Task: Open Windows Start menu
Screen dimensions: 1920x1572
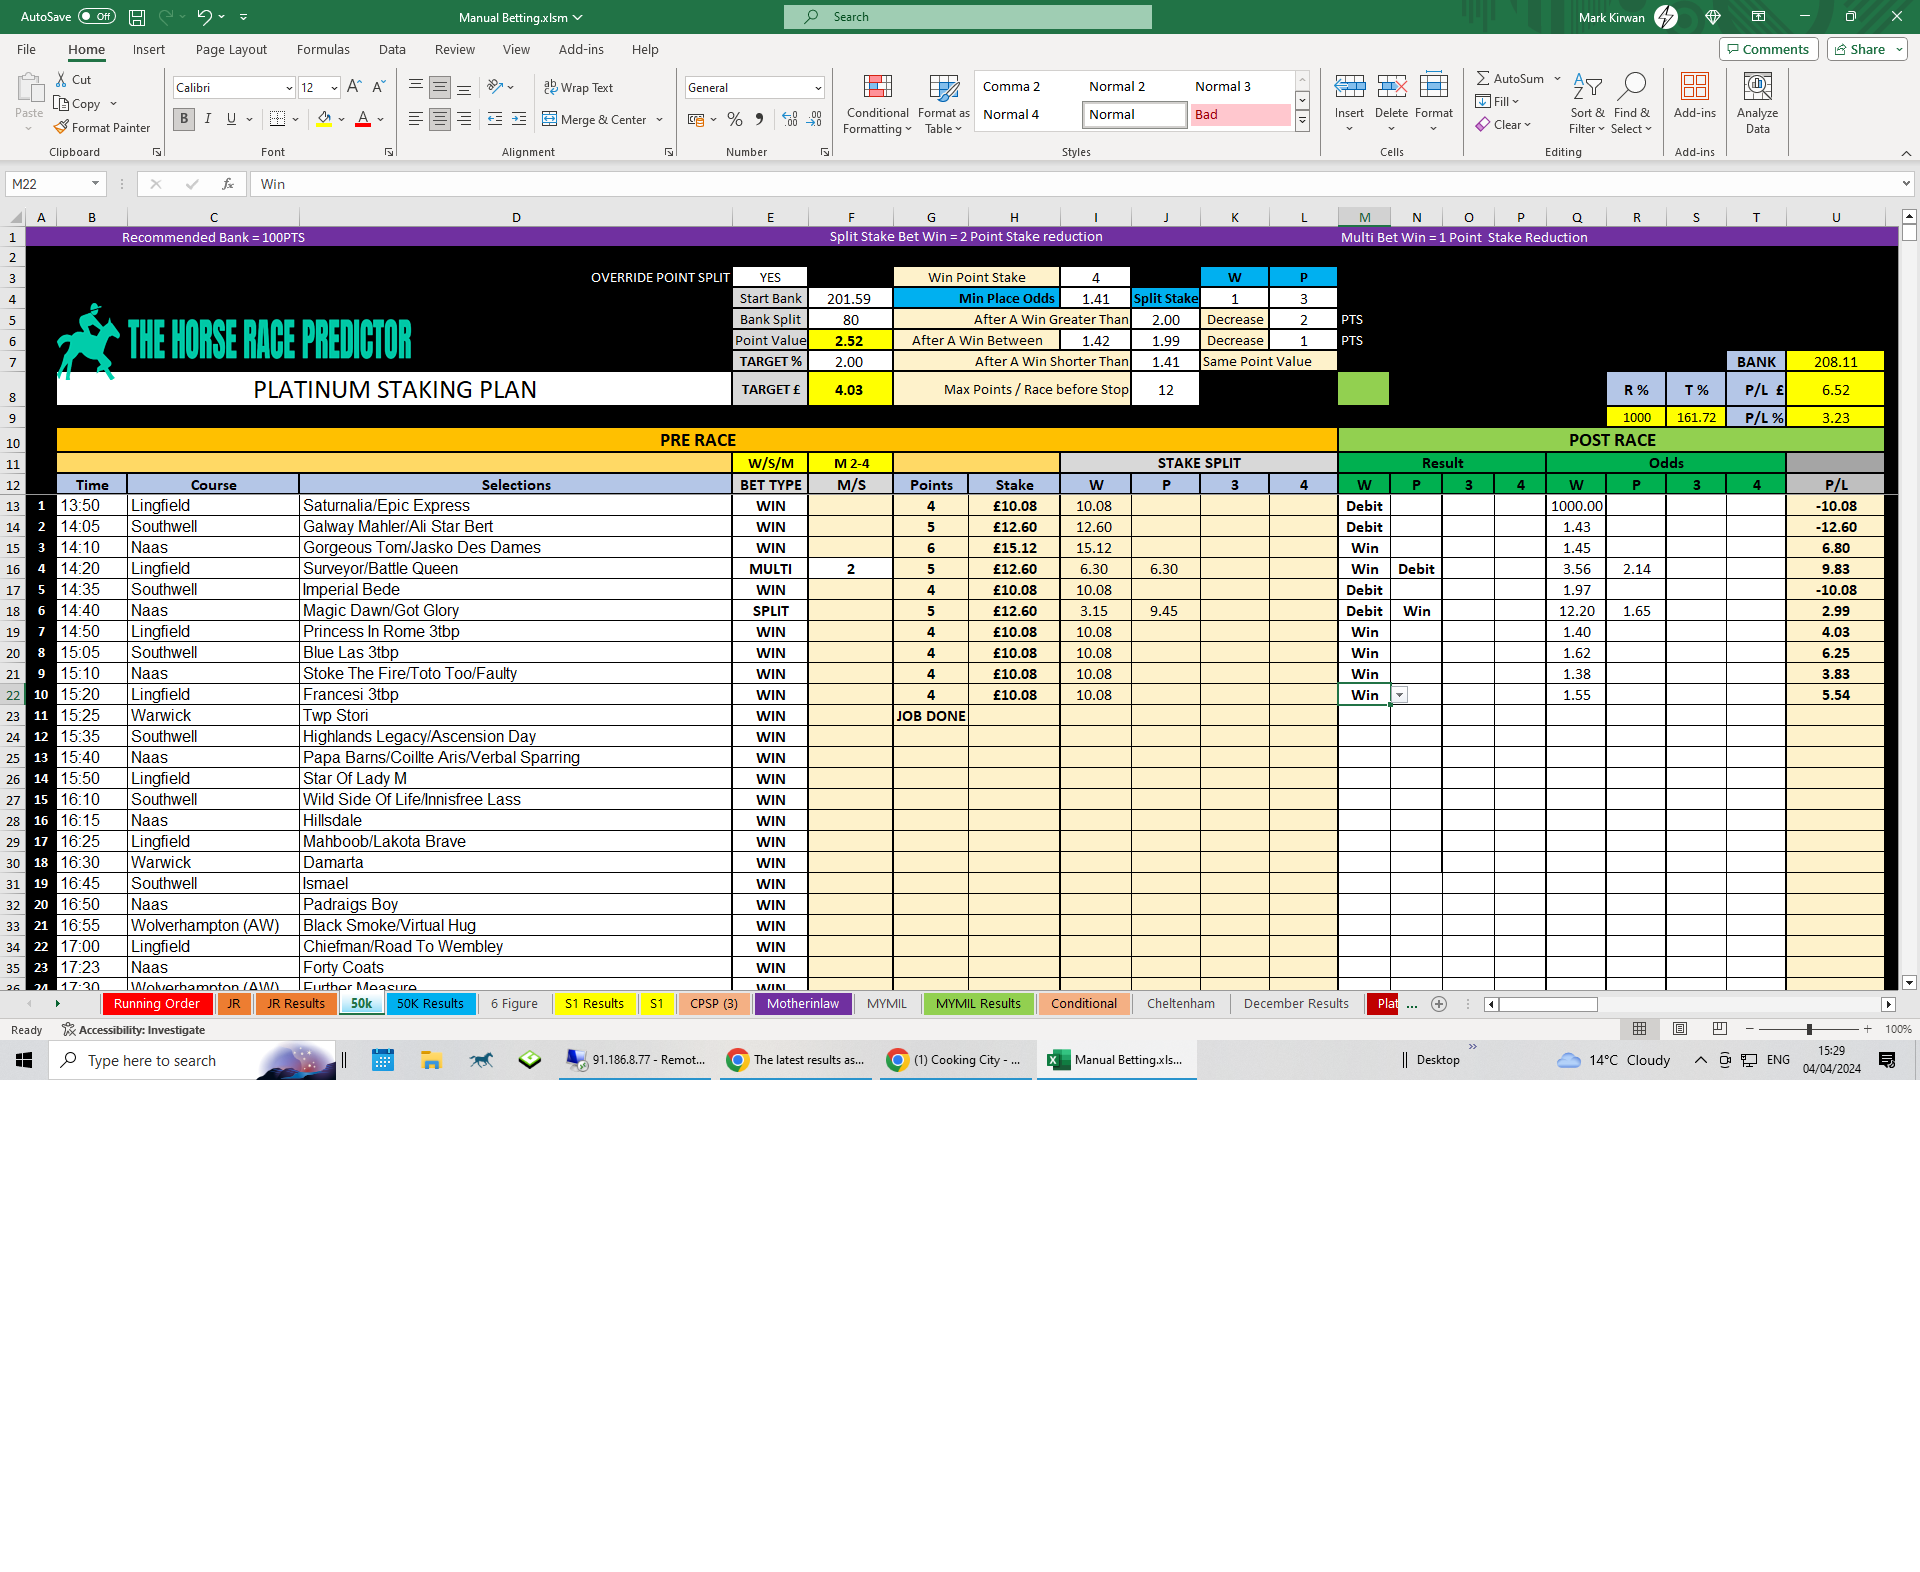Action: point(24,1060)
